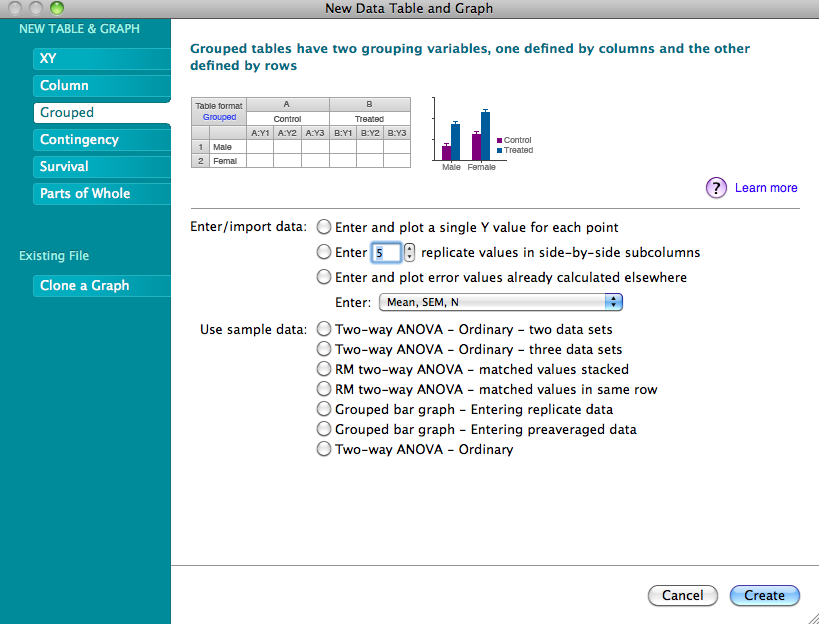Click the Cancel button
The image size is (819, 624).
[682, 595]
